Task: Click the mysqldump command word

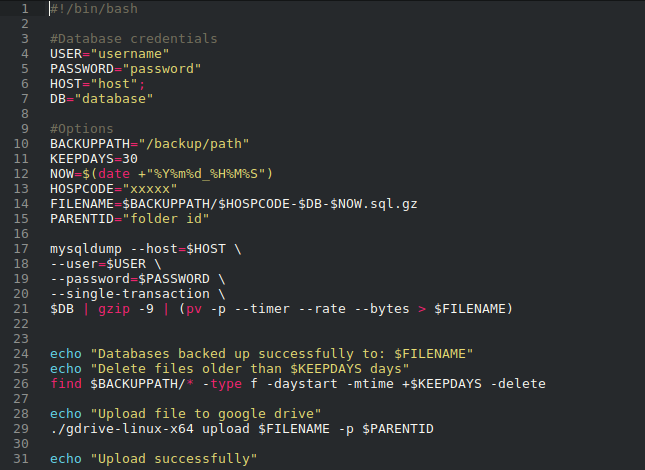Action: tap(86, 249)
